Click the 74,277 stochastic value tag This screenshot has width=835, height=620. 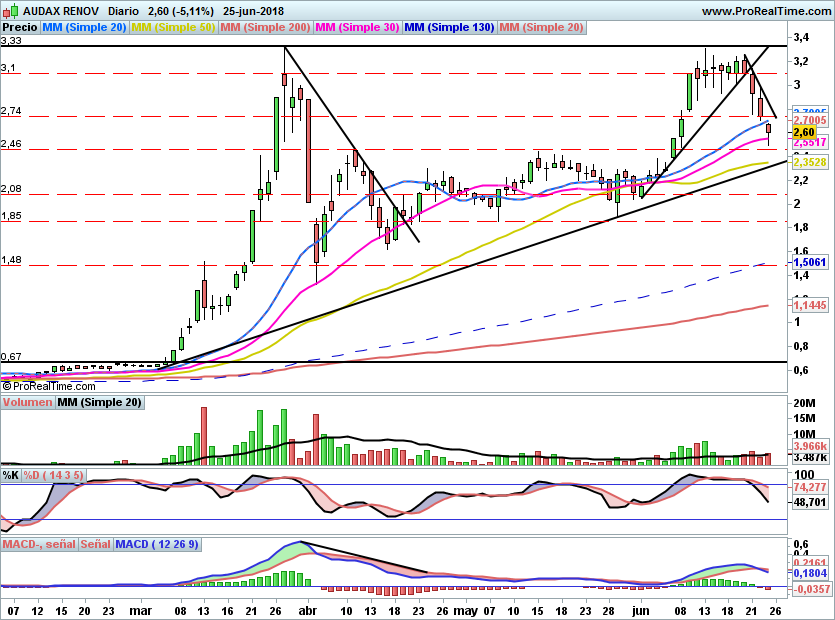tap(810, 487)
